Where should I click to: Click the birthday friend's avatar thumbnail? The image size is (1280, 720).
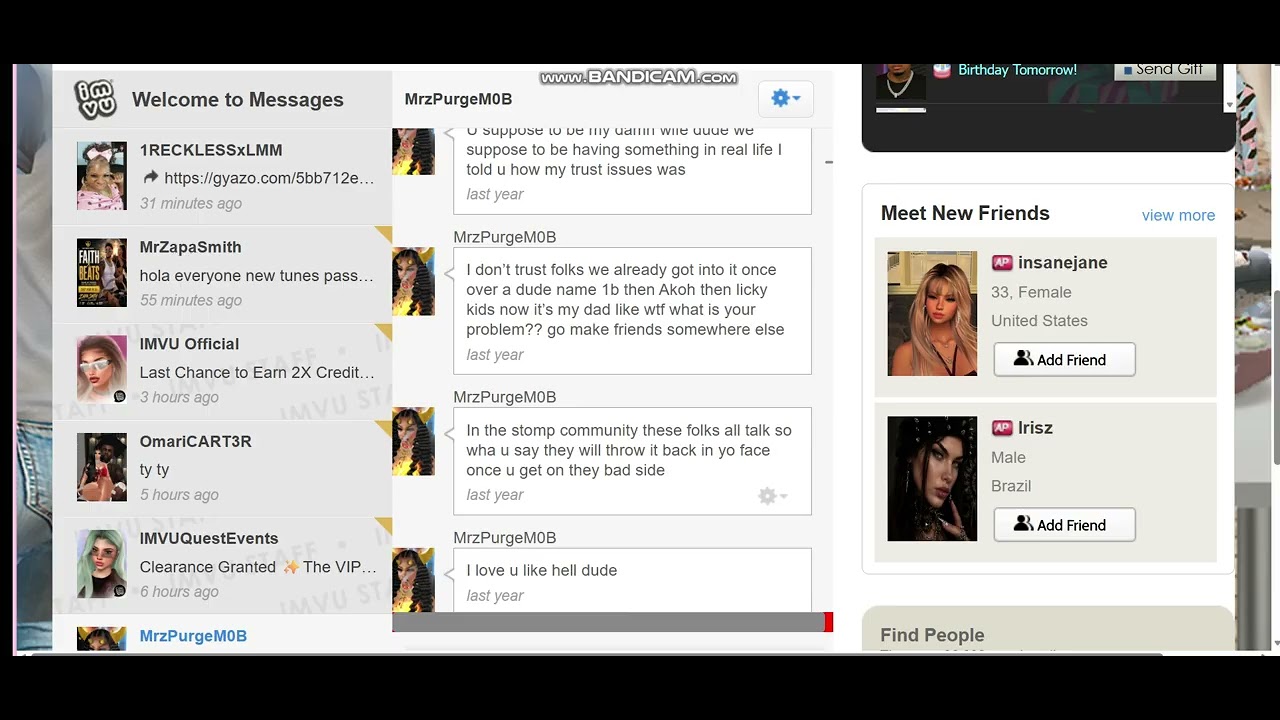point(901,82)
